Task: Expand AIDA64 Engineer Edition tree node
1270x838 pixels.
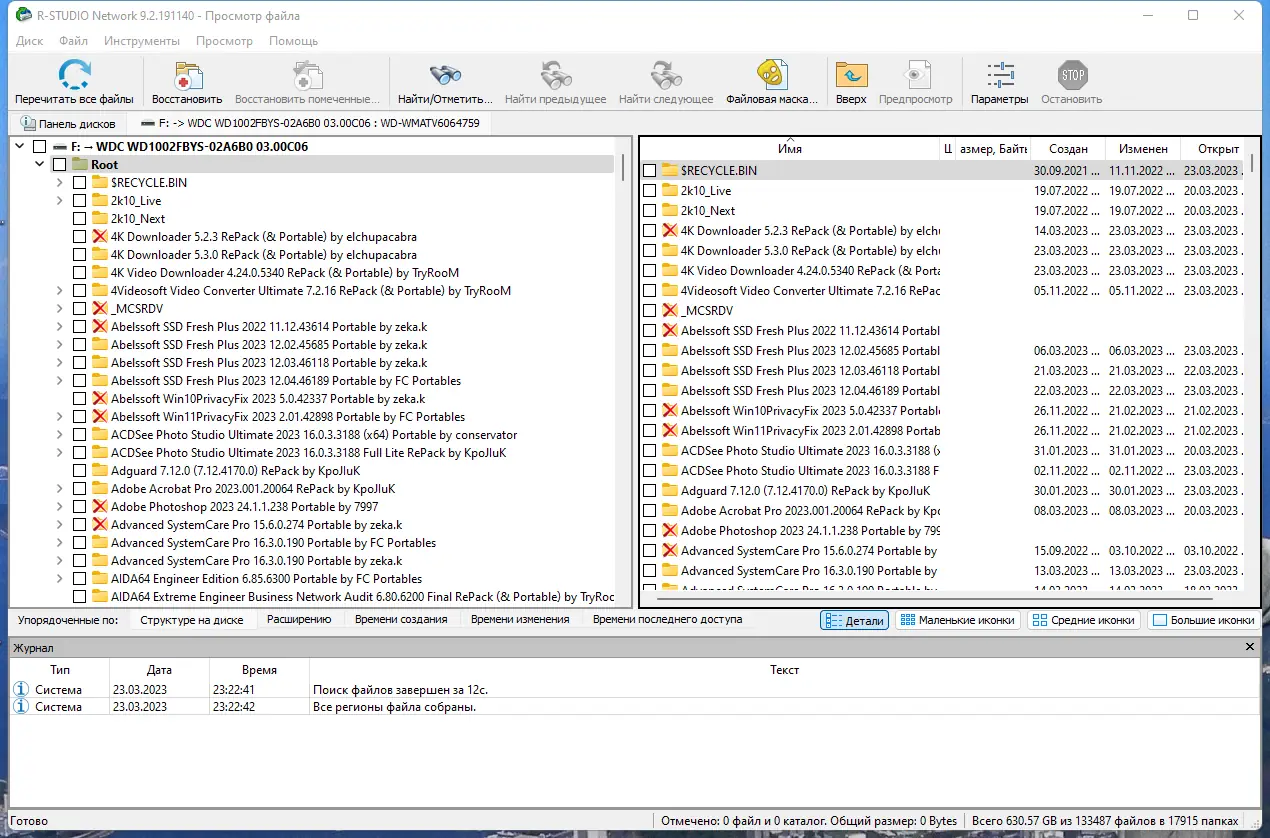Action: point(60,579)
